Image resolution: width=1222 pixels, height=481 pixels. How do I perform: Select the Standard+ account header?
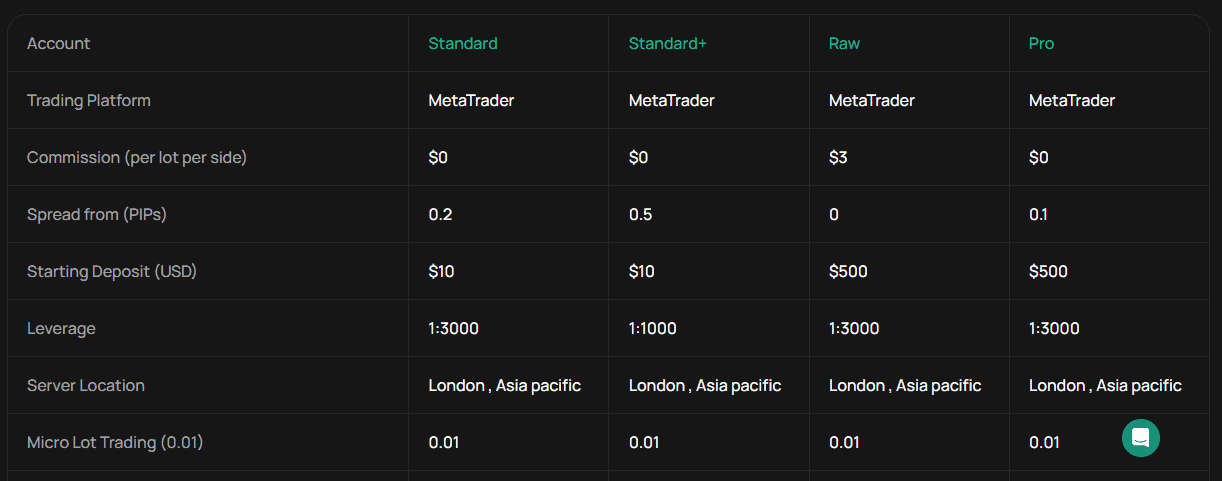[668, 43]
